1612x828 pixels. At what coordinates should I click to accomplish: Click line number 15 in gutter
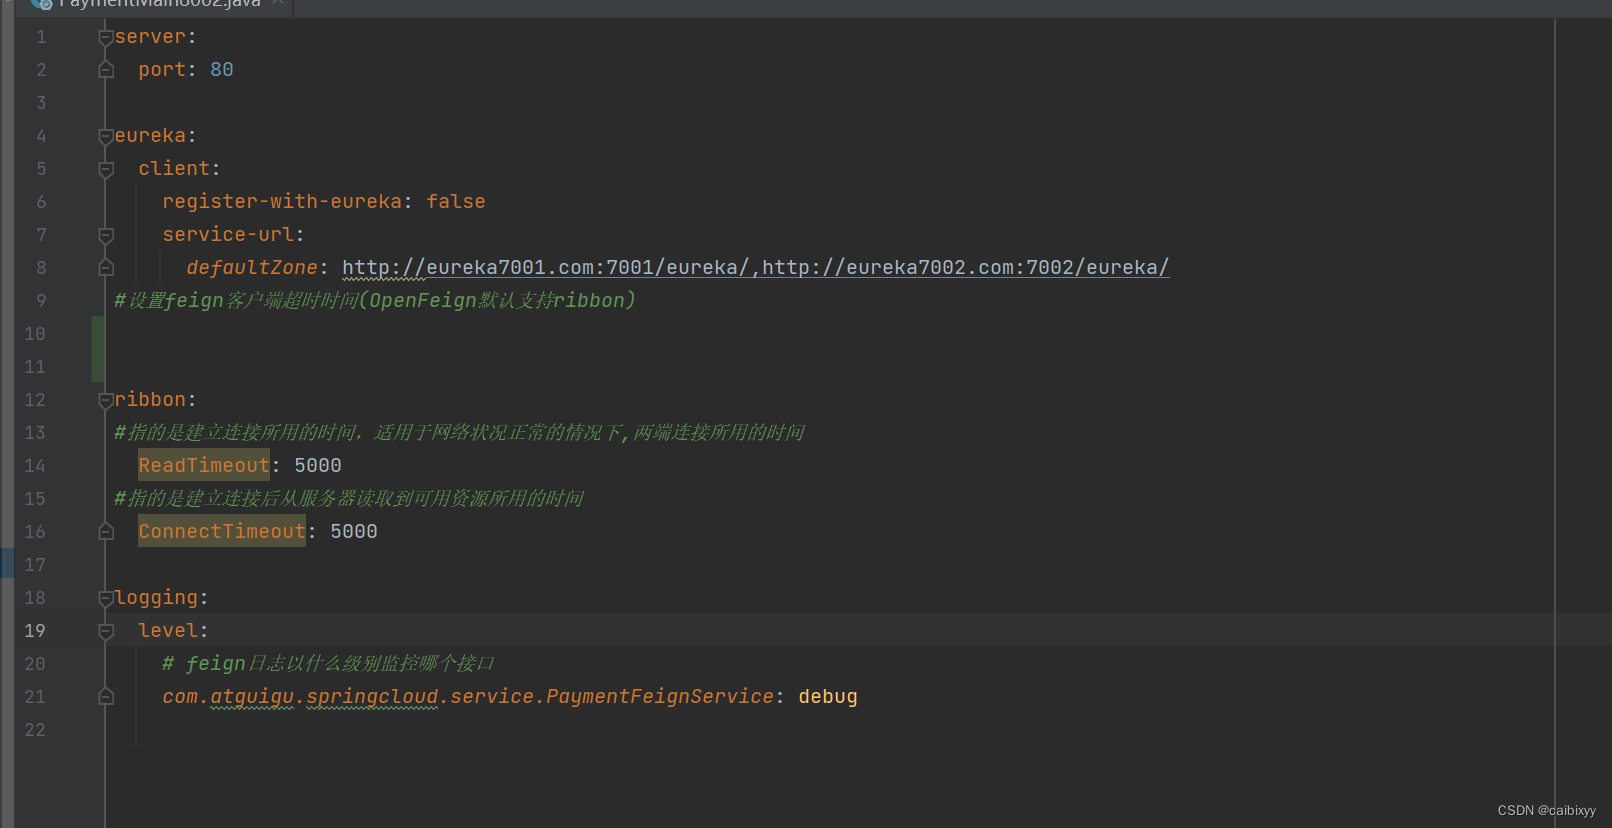35,499
